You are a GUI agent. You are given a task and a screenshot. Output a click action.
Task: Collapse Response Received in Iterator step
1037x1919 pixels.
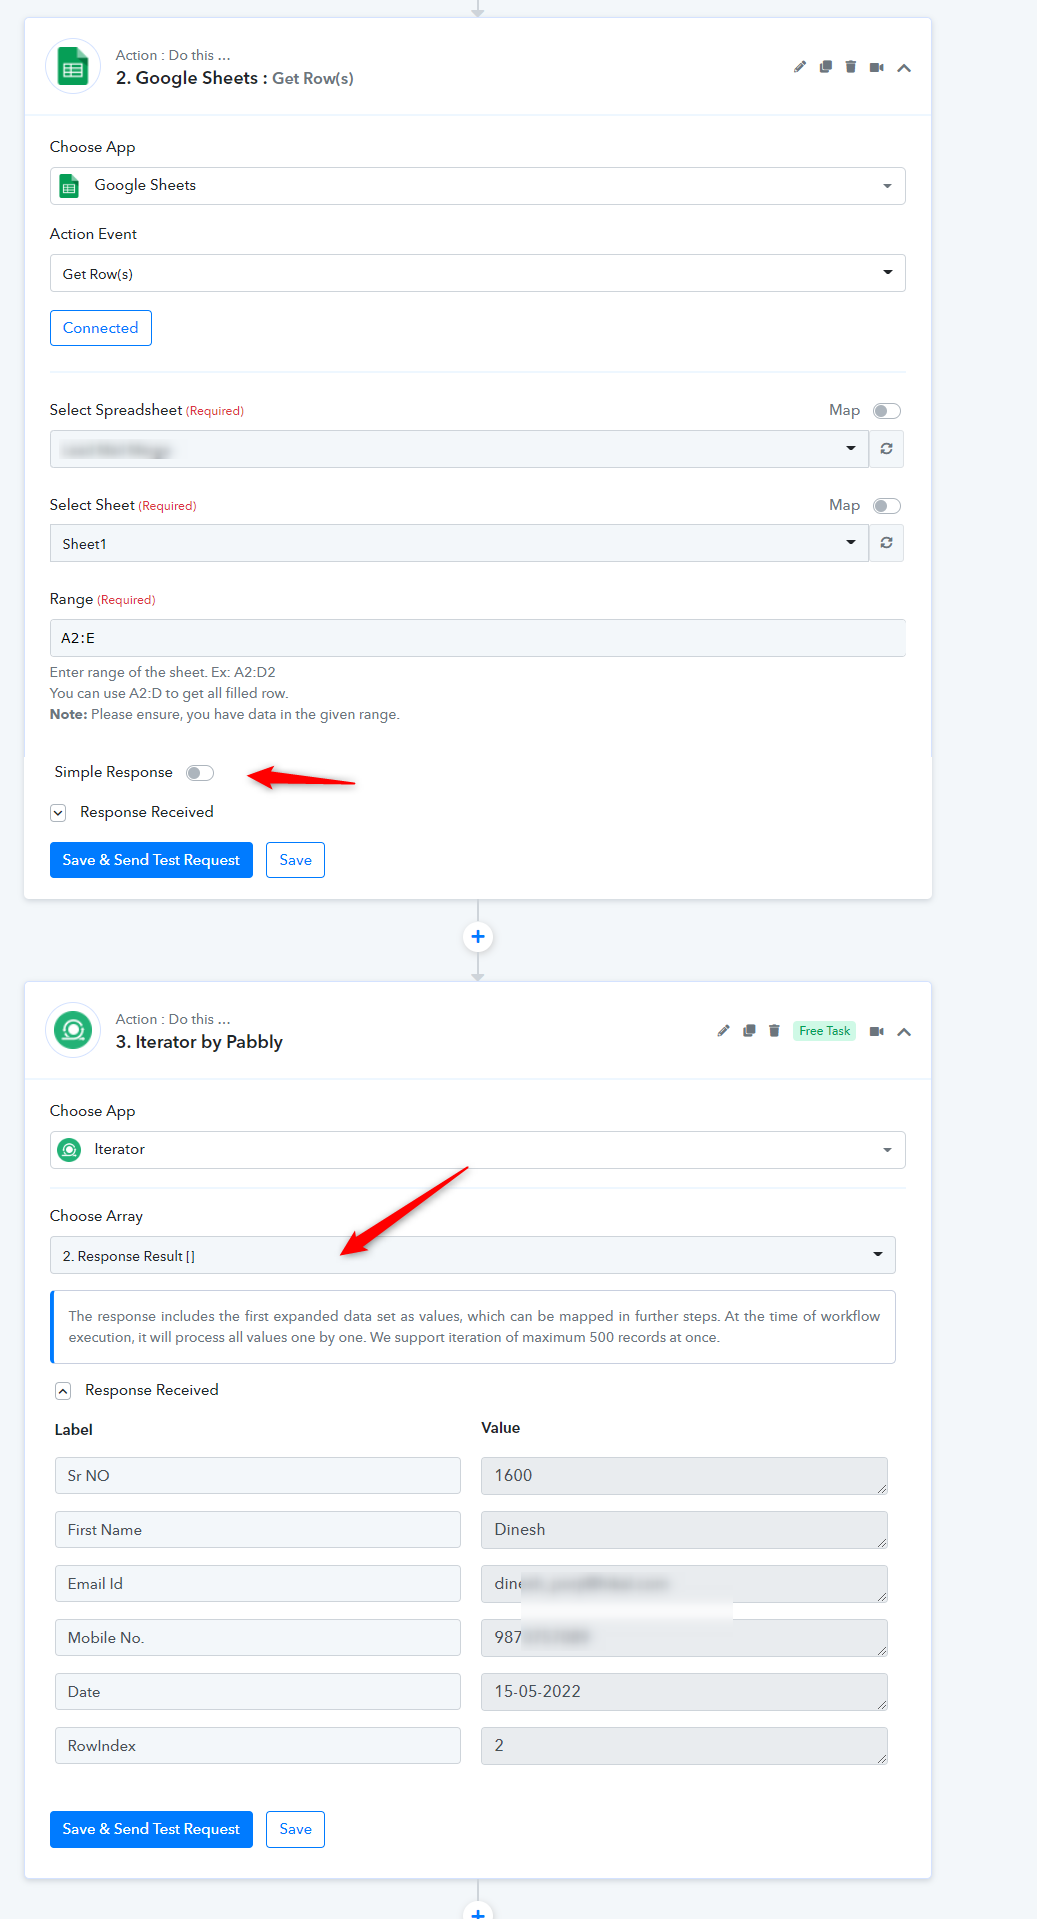pyautogui.click(x=63, y=1391)
